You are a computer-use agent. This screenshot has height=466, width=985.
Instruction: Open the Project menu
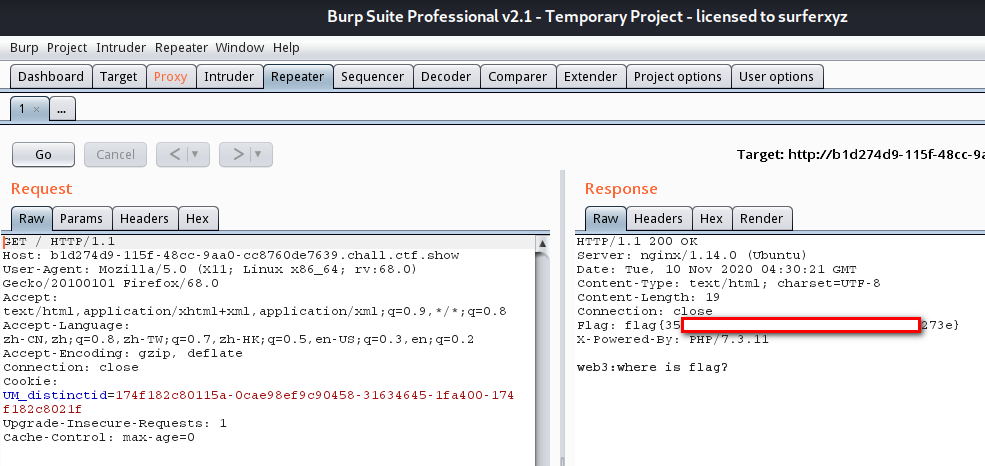point(67,48)
